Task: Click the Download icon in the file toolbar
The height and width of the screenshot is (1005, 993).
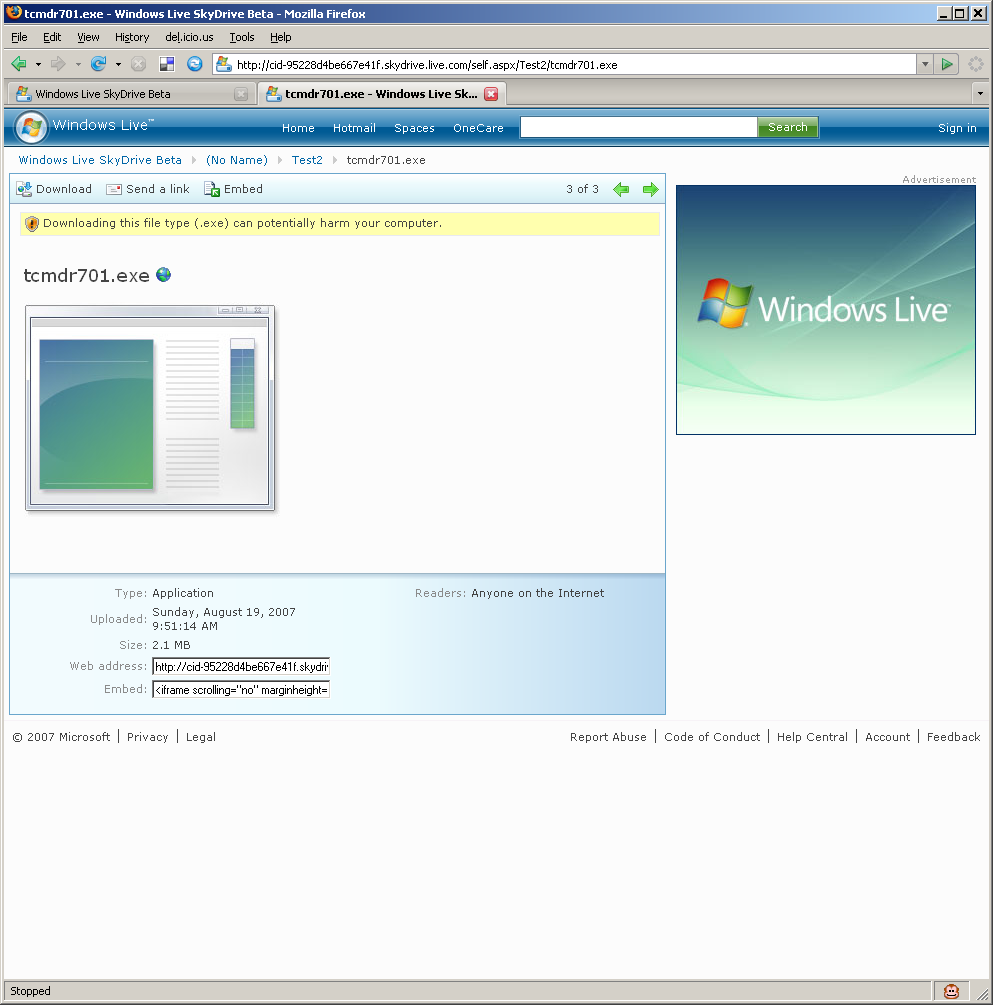Action: point(24,189)
